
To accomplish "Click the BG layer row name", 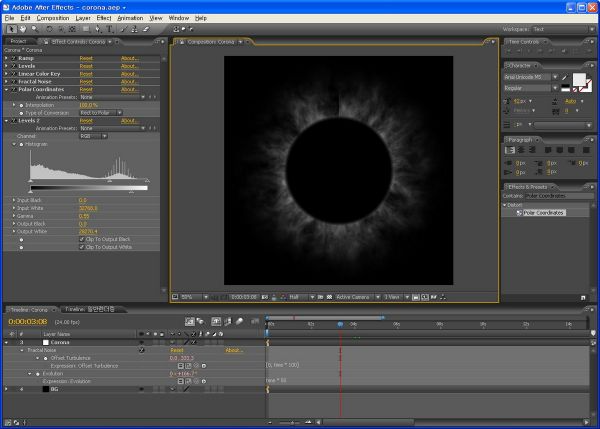I will pyautogui.click(x=54, y=389).
